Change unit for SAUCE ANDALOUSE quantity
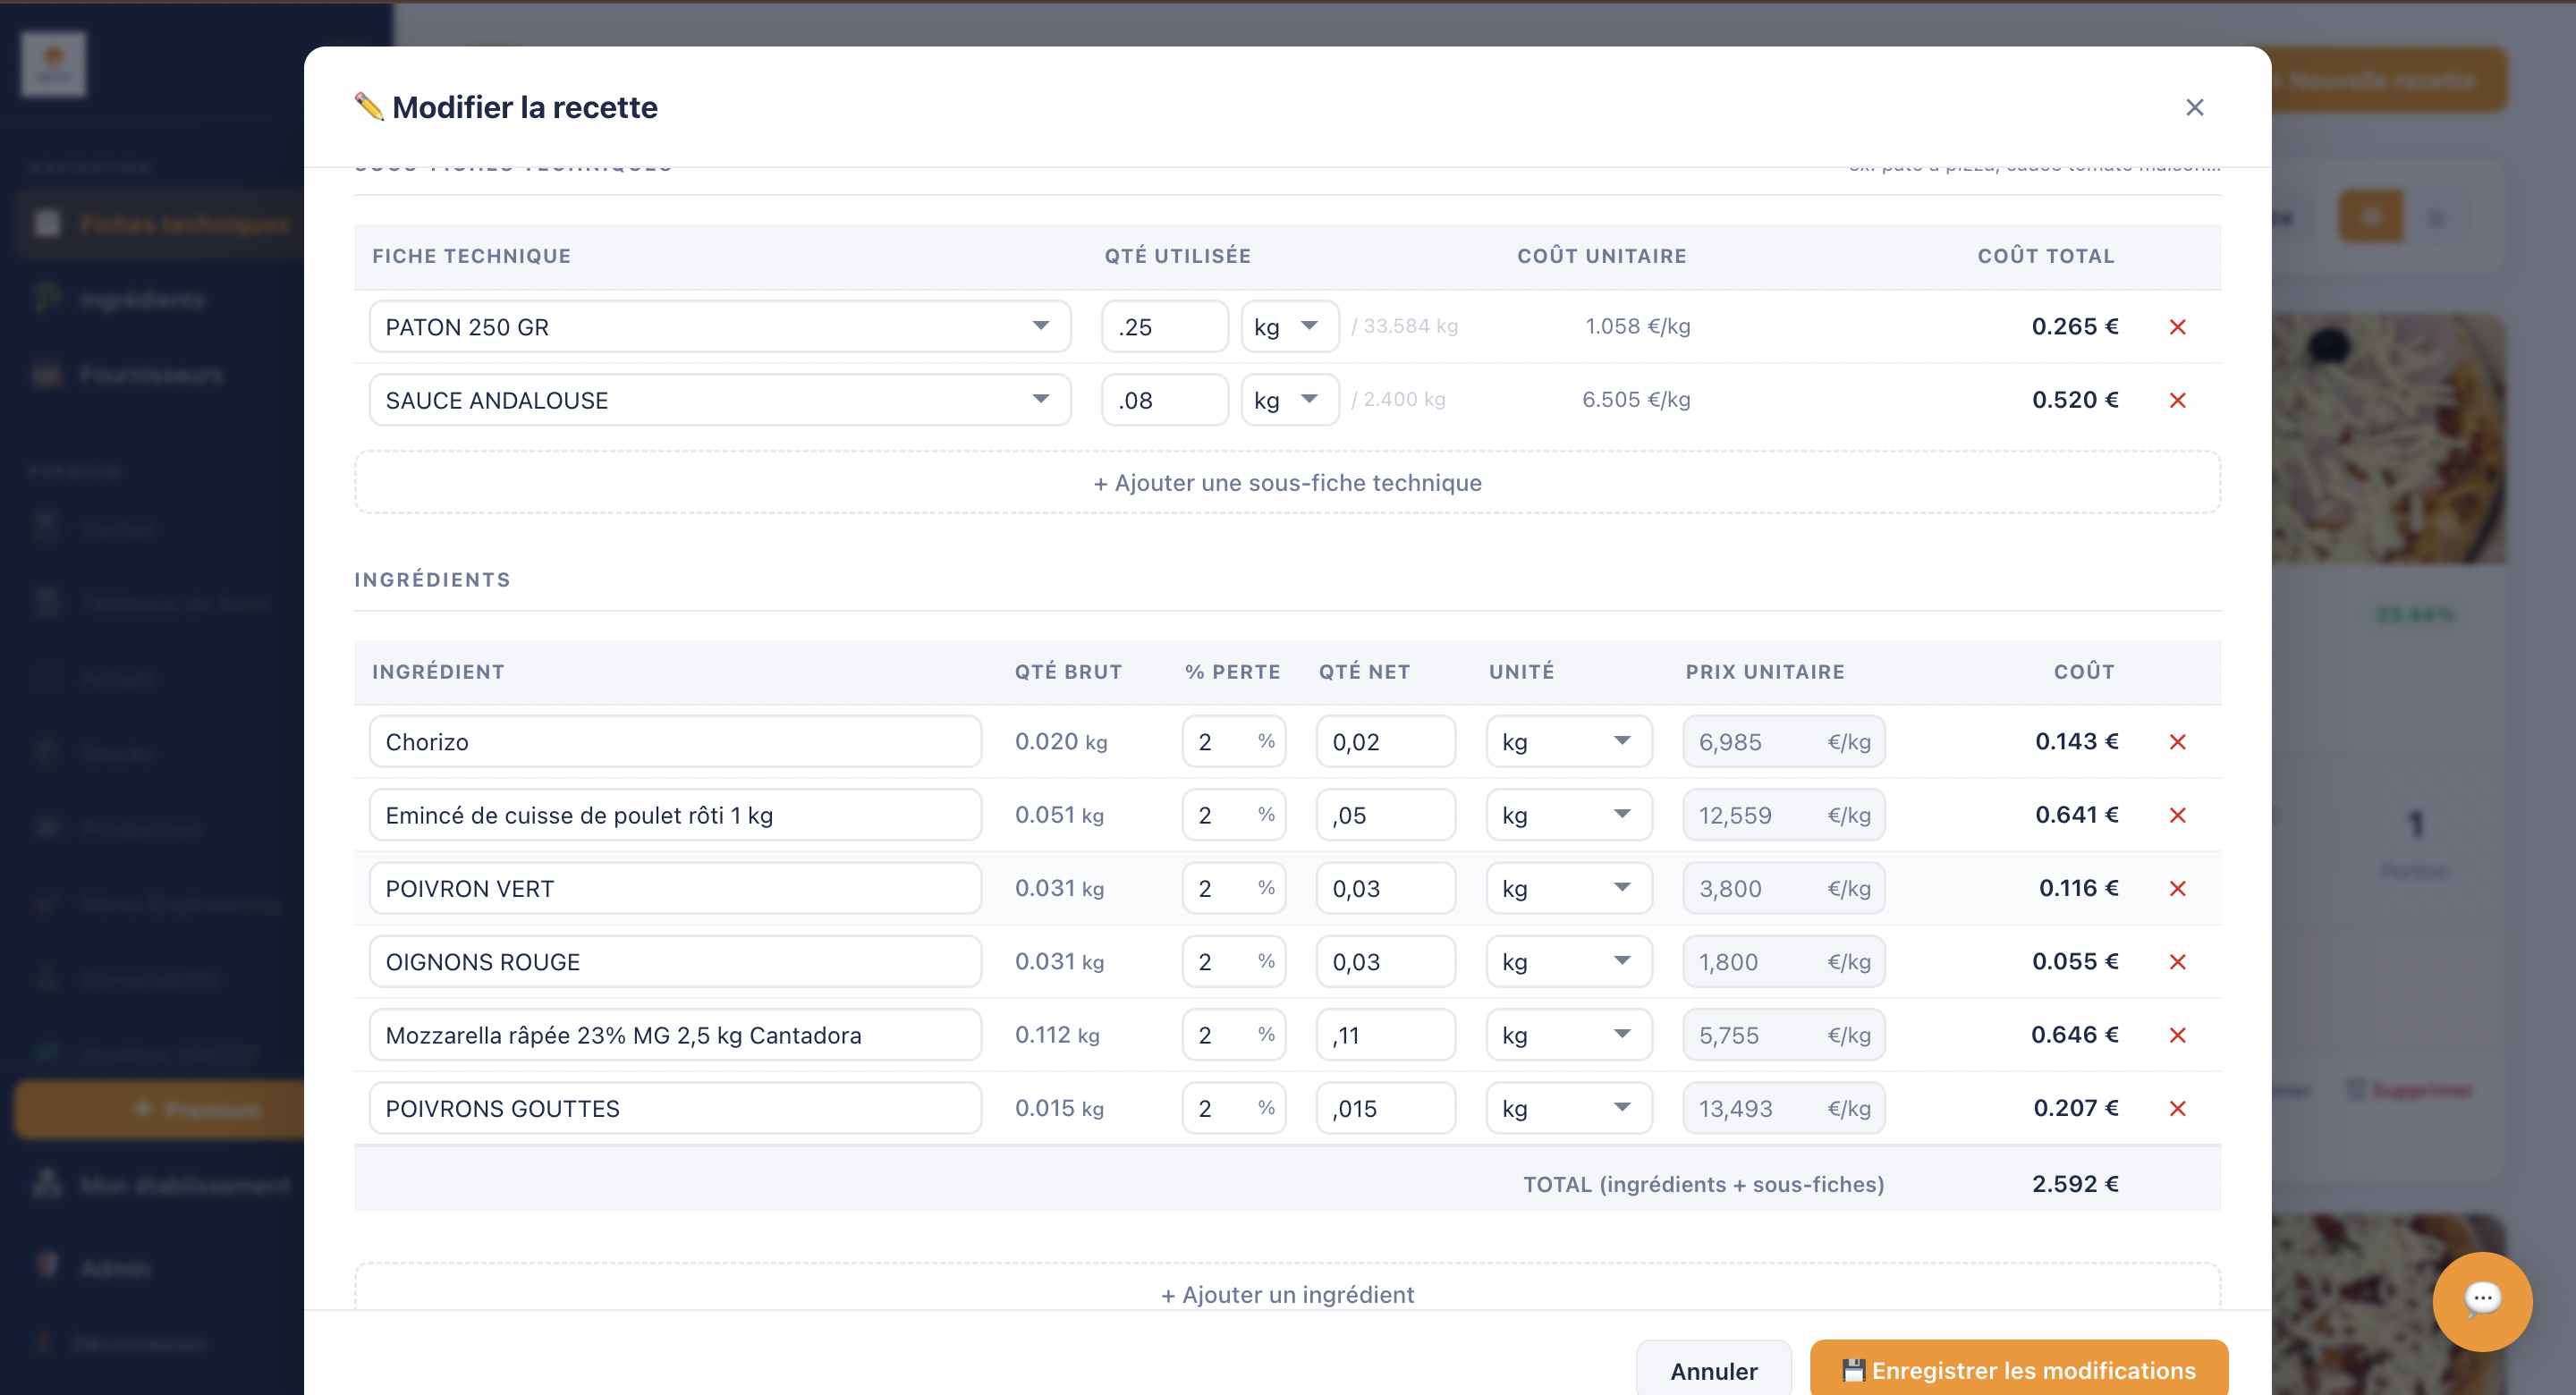 1289,400
